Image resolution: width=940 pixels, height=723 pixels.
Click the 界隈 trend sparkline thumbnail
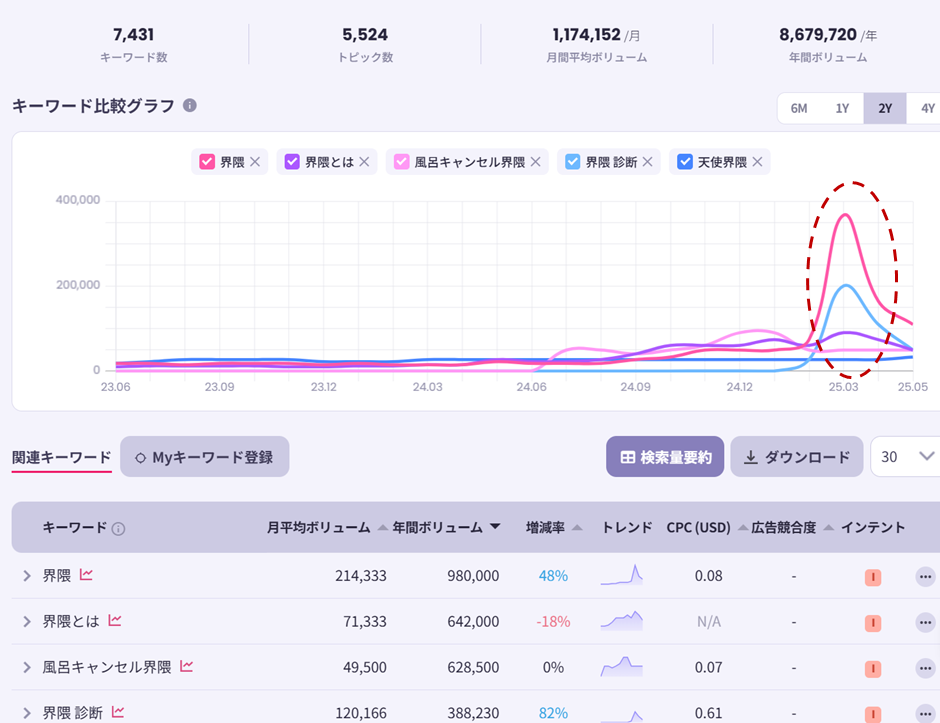(622, 575)
